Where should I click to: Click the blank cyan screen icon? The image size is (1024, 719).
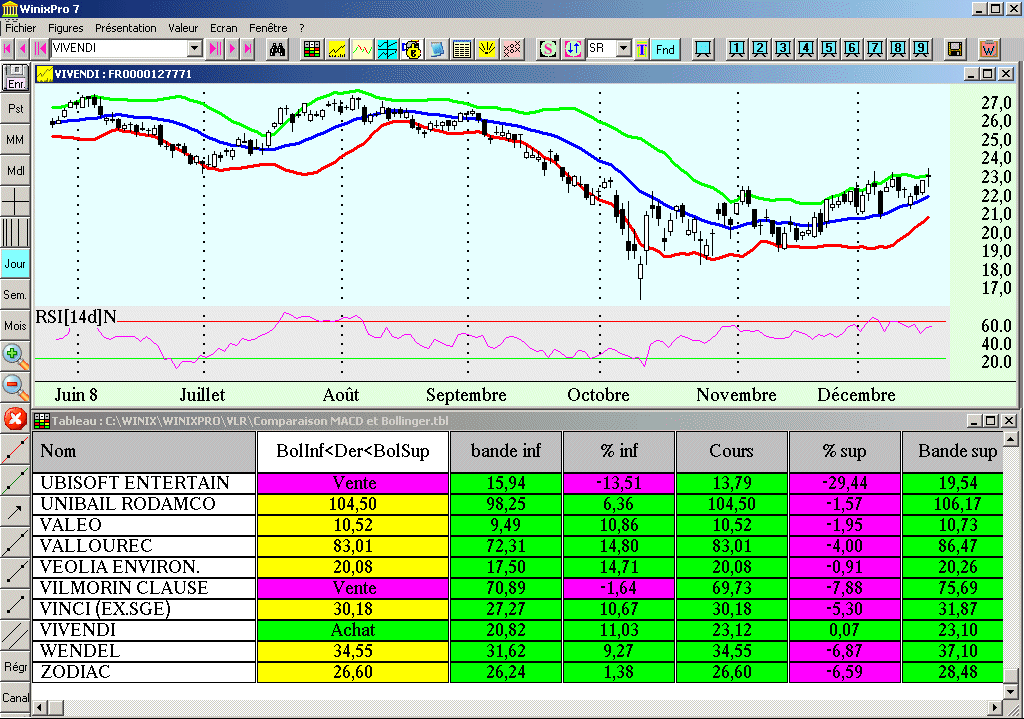703,49
